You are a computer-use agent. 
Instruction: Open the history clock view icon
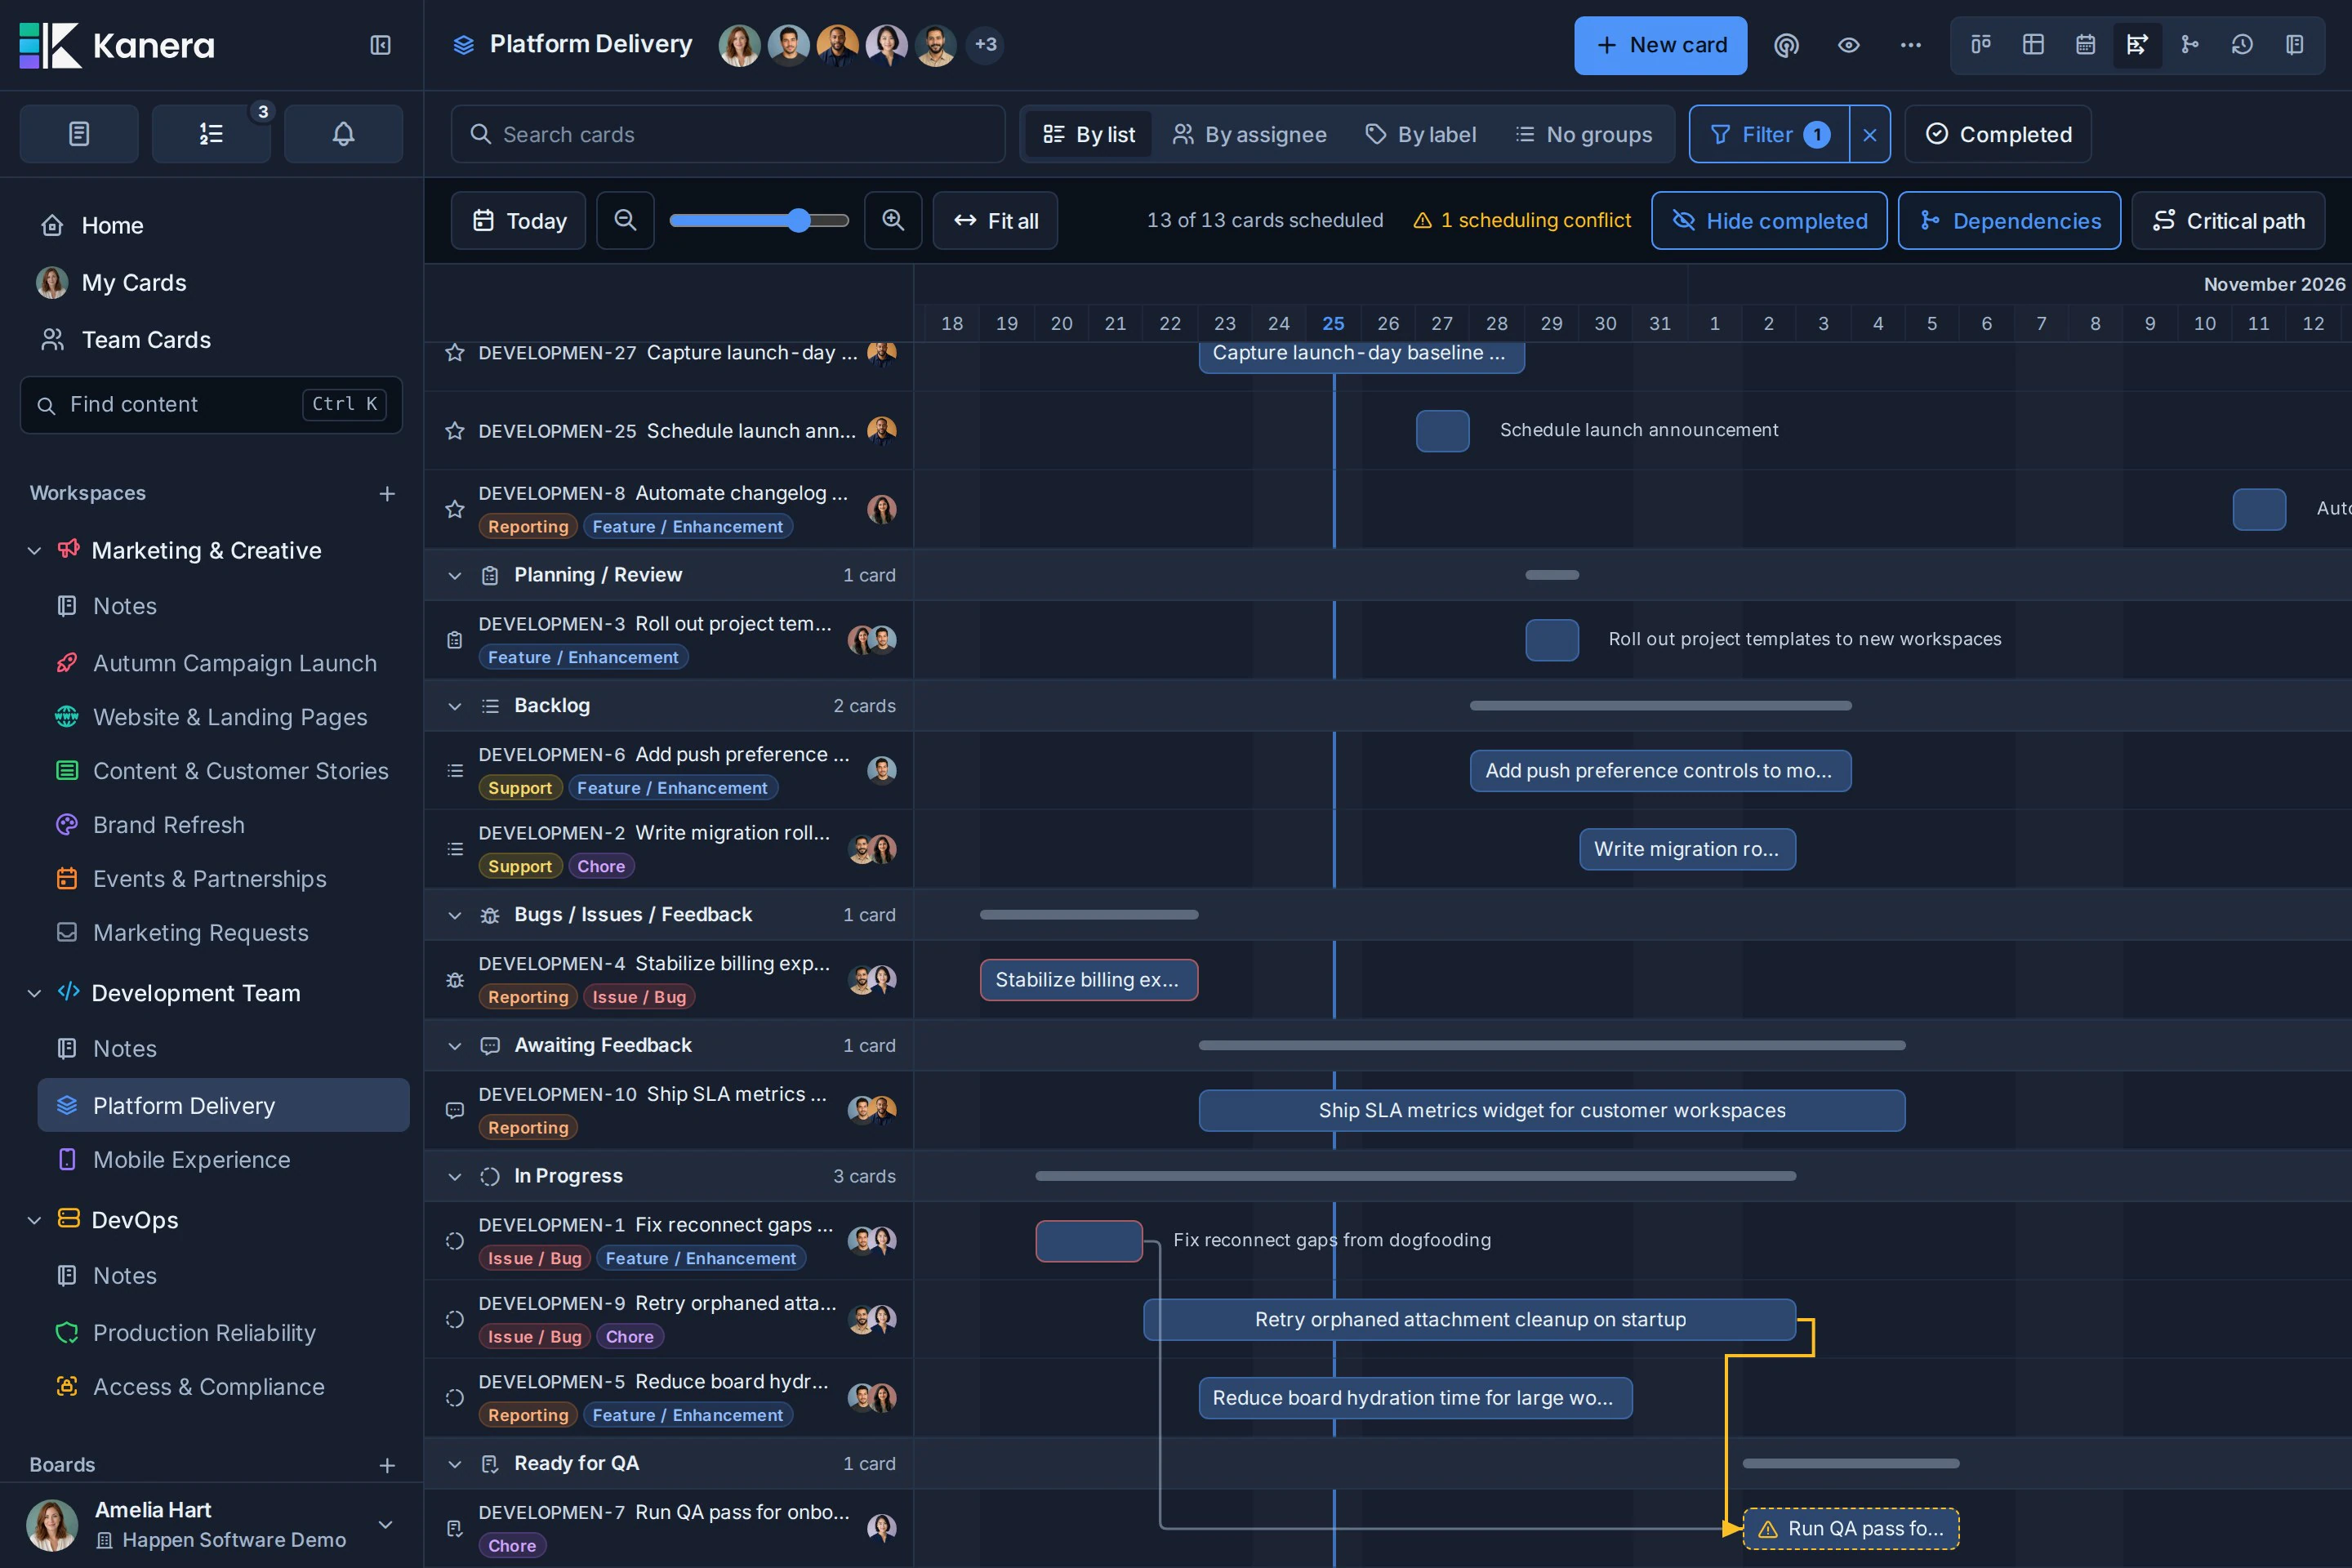pos(2242,45)
